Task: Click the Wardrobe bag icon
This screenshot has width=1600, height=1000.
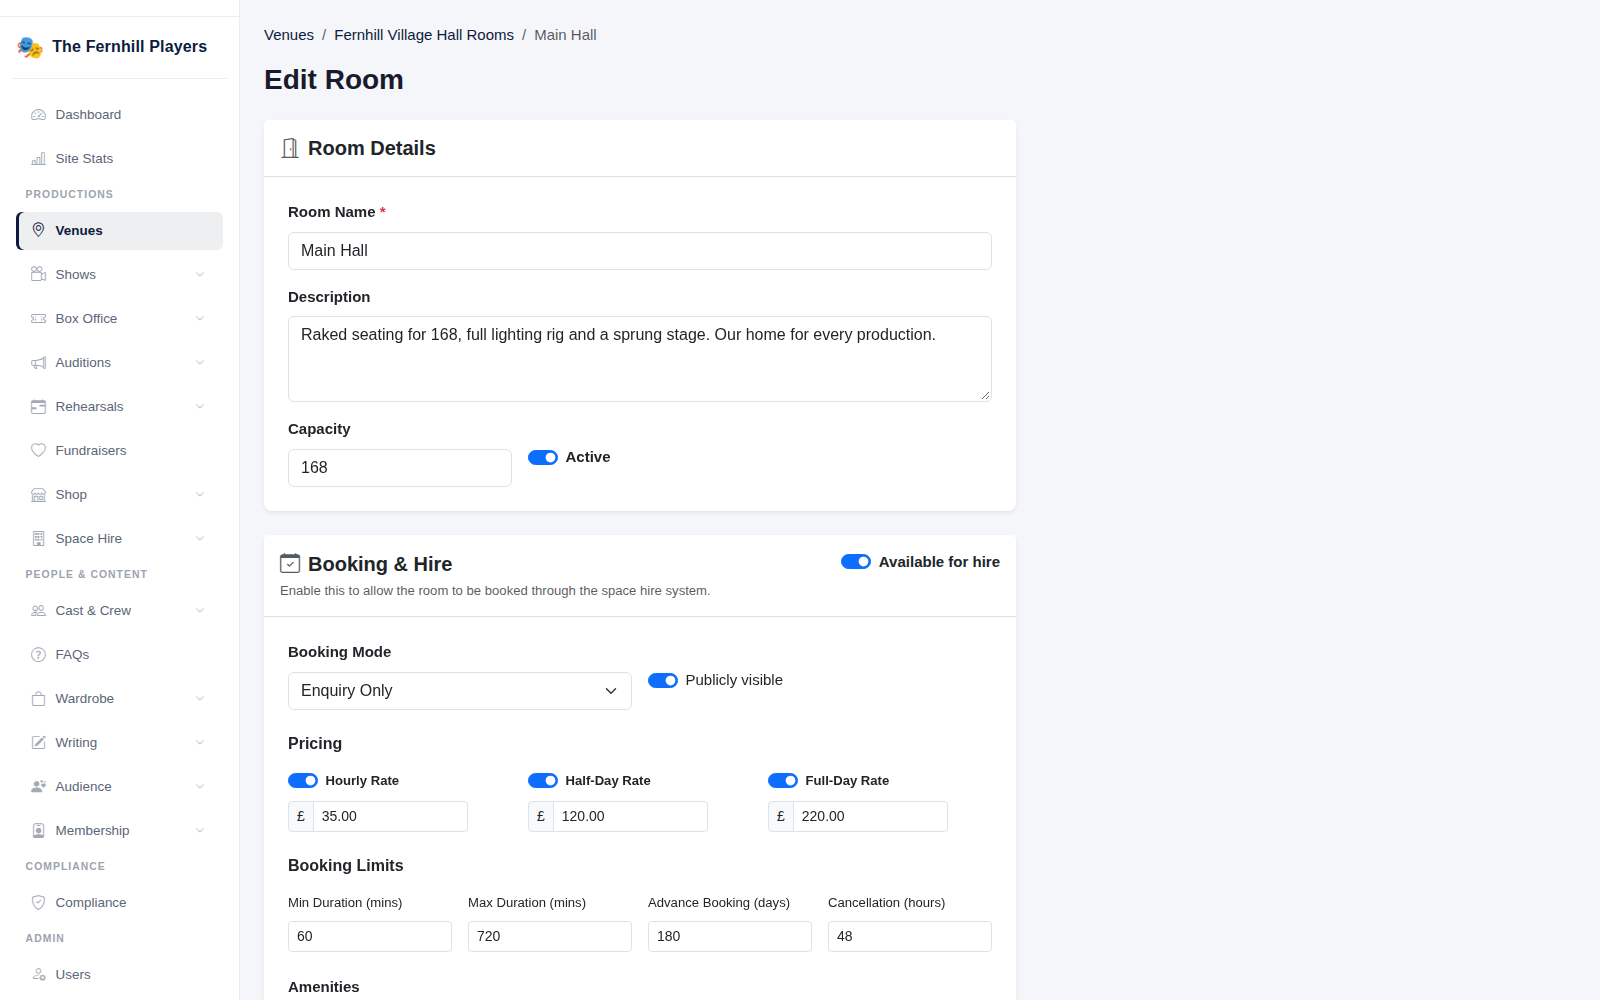Action: point(38,698)
